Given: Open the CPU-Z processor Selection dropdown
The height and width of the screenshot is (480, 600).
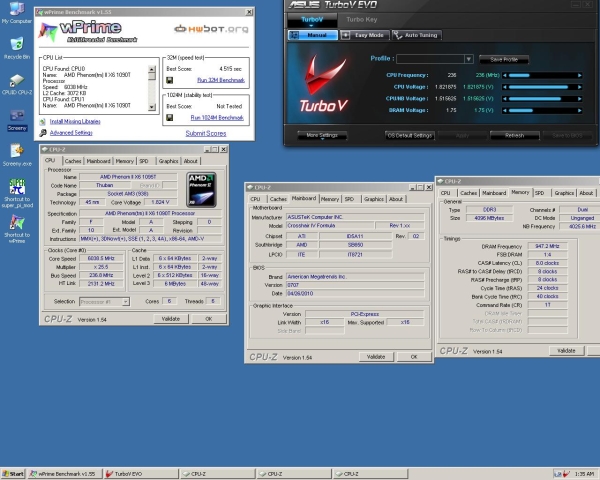Looking at the screenshot, I should (x=125, y=302).
